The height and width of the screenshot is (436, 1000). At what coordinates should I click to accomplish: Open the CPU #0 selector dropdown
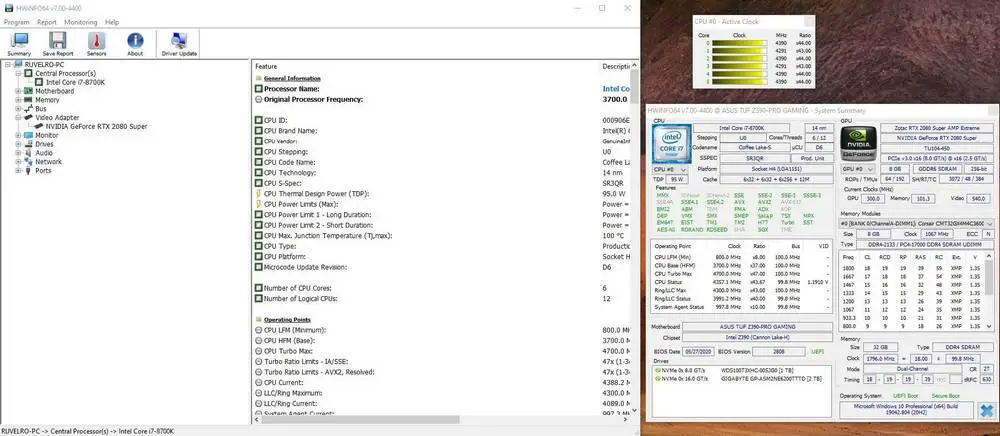pyautogui.click(x=670, y=170)
